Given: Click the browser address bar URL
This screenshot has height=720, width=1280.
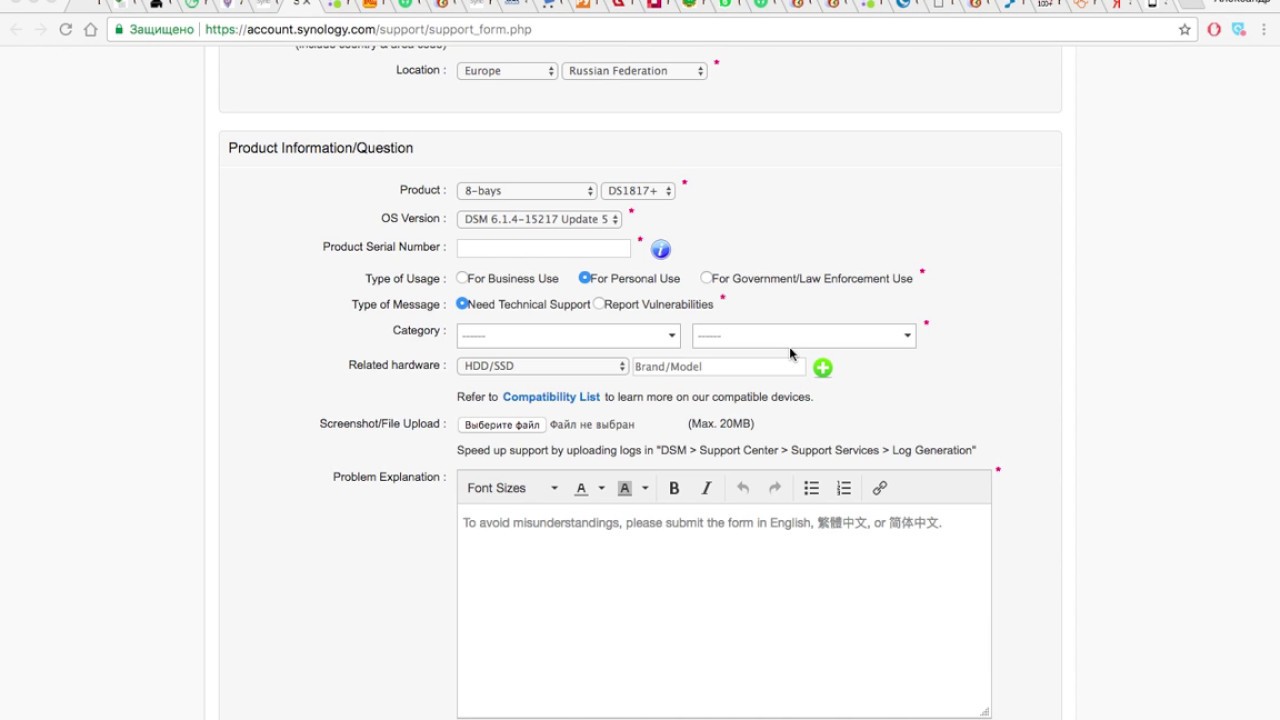Looking at the screenshot, I should [x=368, y=30].
